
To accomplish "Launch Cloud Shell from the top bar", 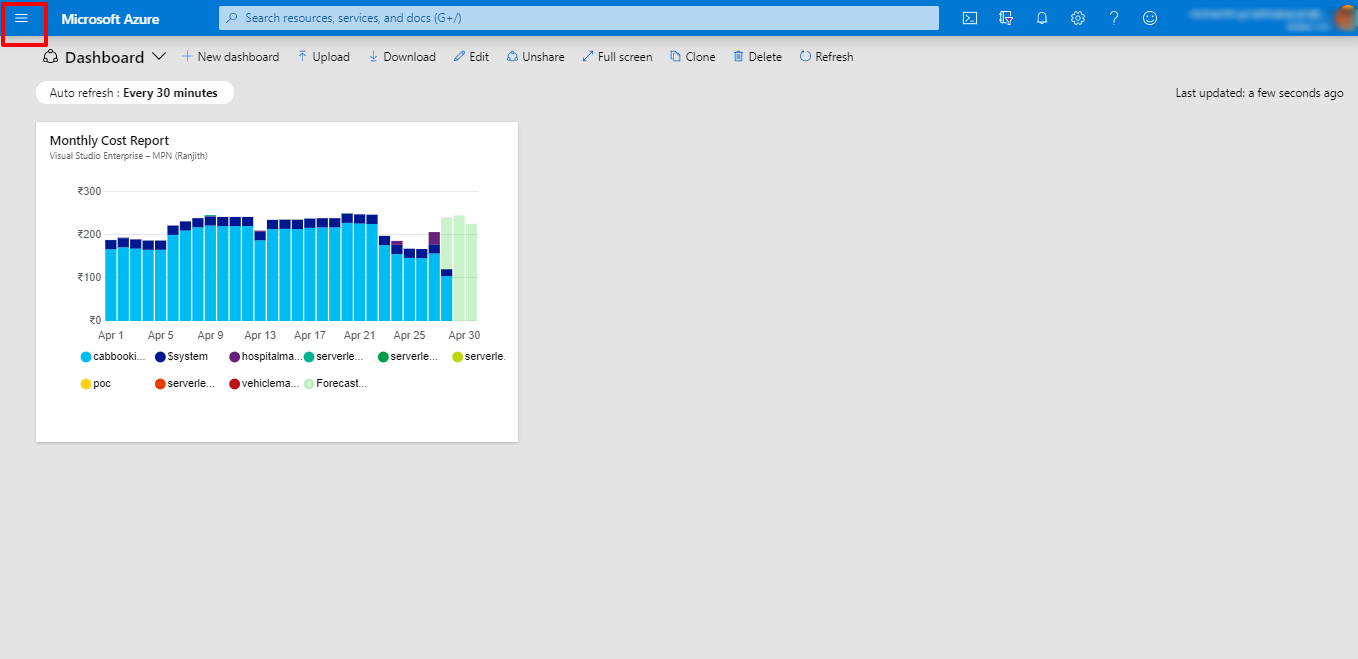I will [969, 18].
